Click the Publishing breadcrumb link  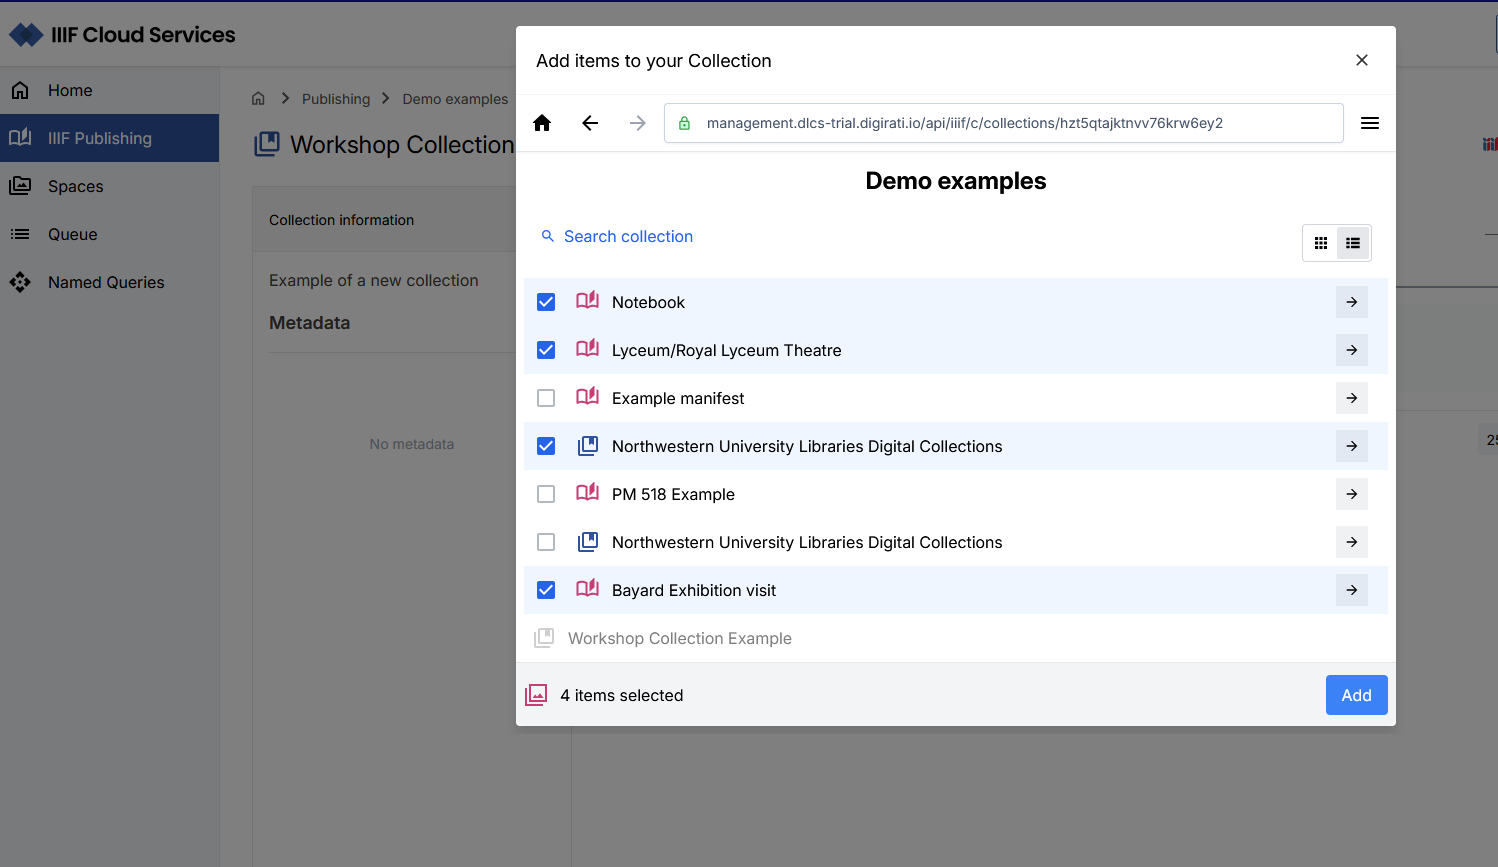click(336, 99)
